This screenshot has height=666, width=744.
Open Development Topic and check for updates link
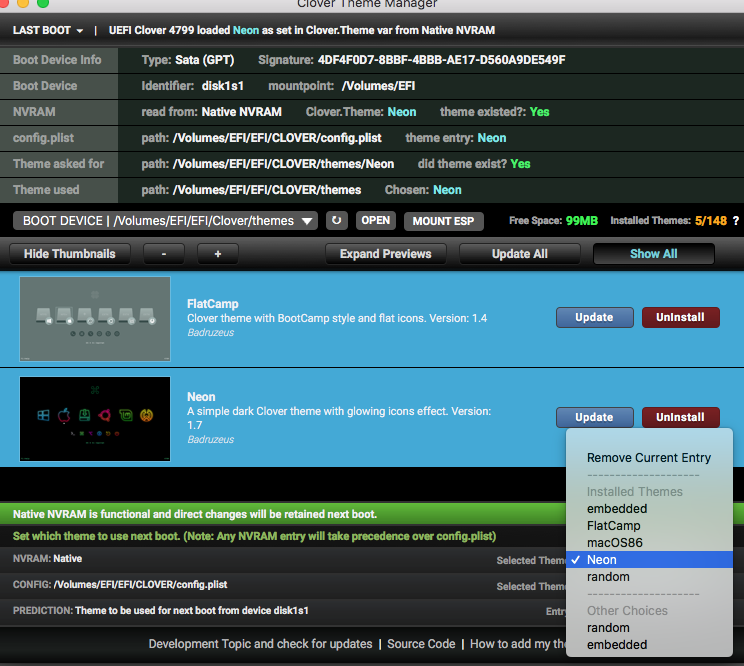(x=260, y=644)
